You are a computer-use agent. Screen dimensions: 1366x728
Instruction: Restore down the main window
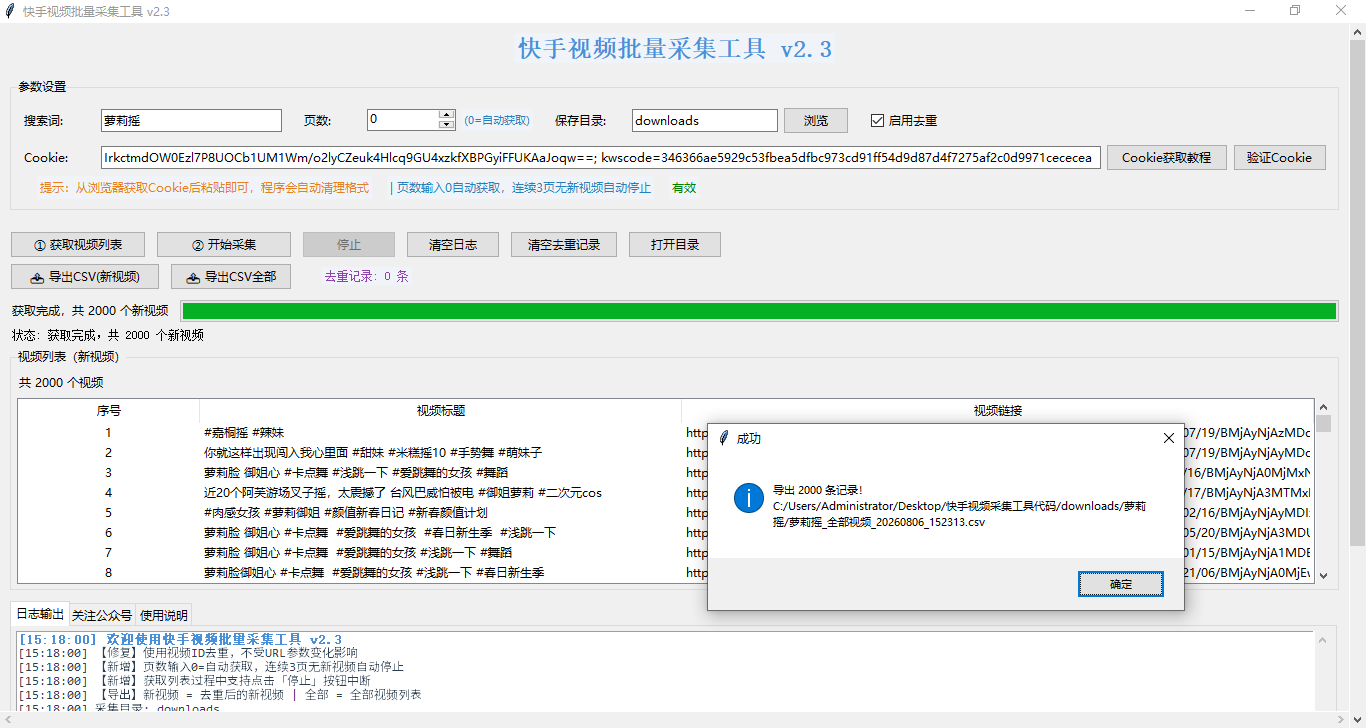pos(1296,10)
